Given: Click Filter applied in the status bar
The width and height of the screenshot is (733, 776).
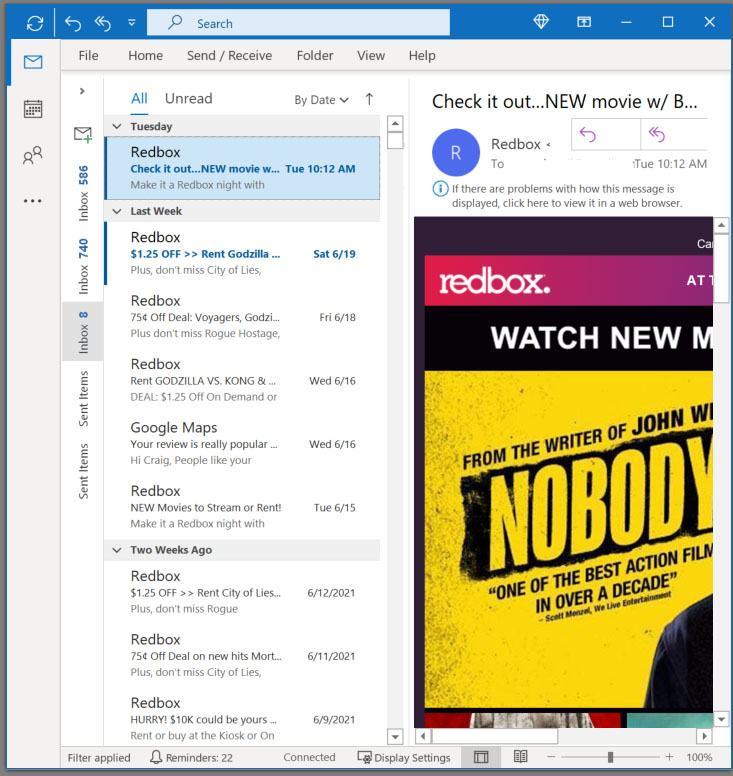Looking at the screenshot, I should (99, 758).
